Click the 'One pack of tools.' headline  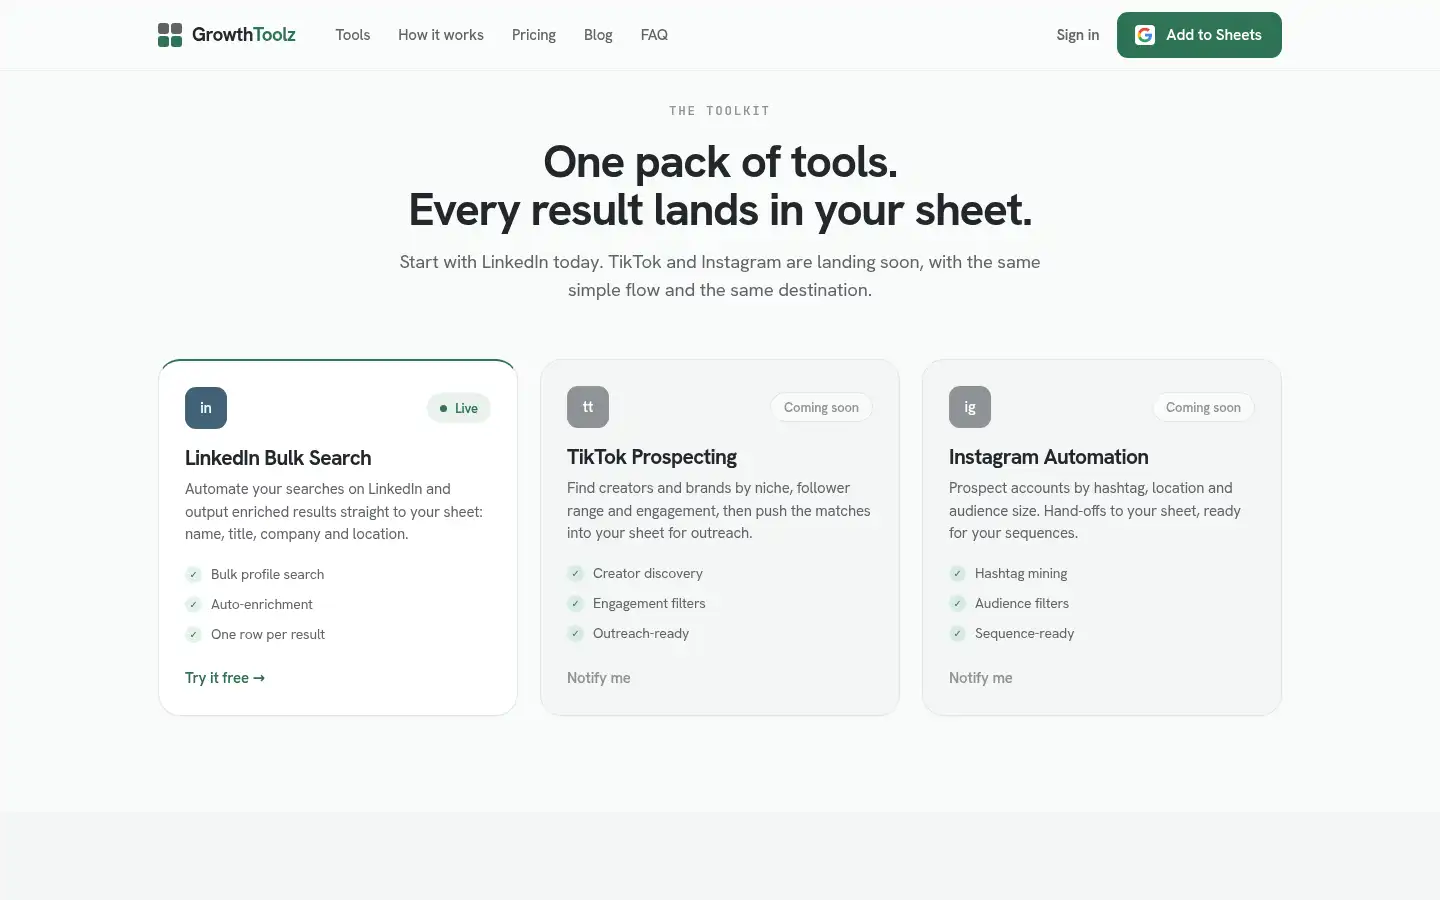pos(720,162)
